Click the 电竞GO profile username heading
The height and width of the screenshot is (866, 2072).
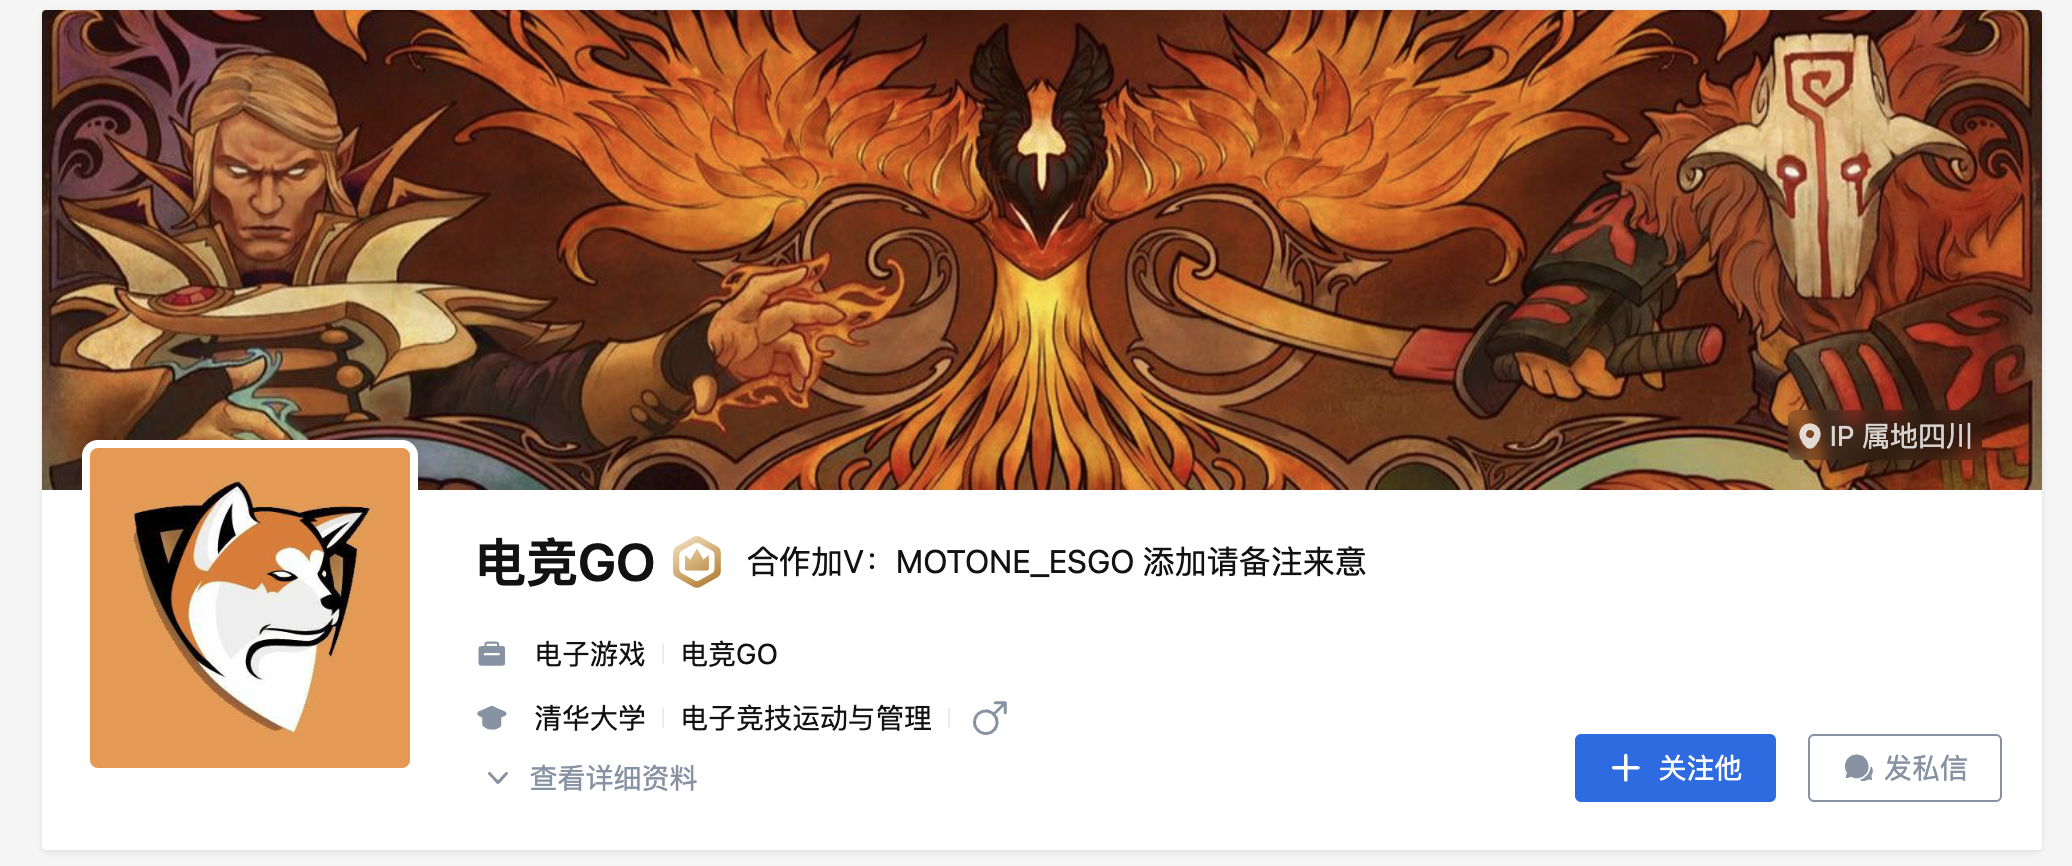point(566,562)
